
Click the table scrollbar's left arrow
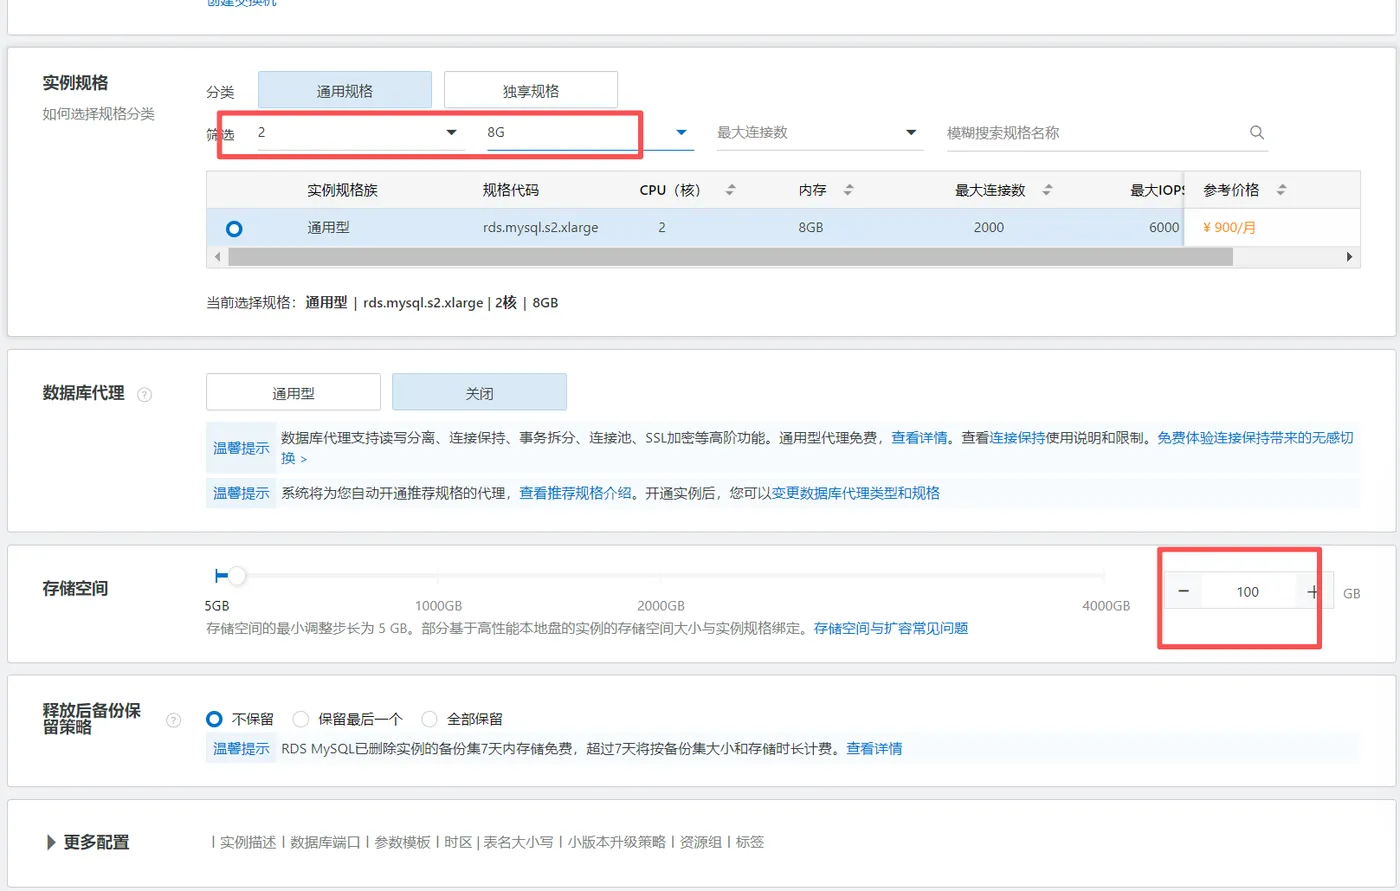[217, 257]
